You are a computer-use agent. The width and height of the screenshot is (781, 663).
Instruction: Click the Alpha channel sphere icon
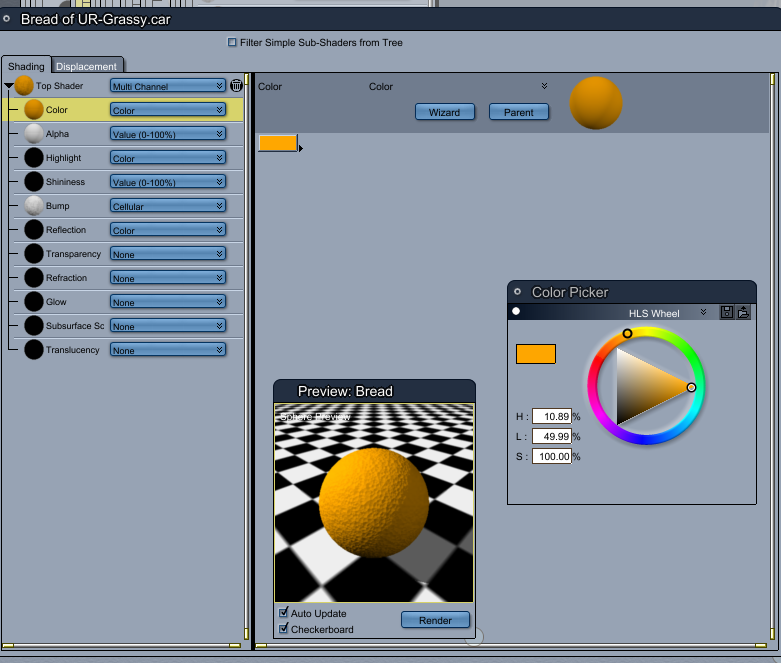(34, 133)
